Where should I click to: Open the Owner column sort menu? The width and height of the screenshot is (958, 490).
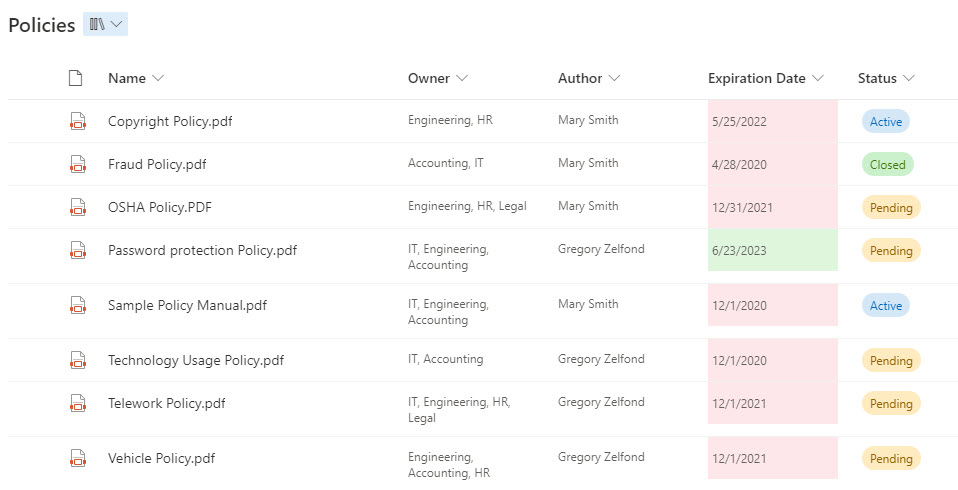(462, 78)
